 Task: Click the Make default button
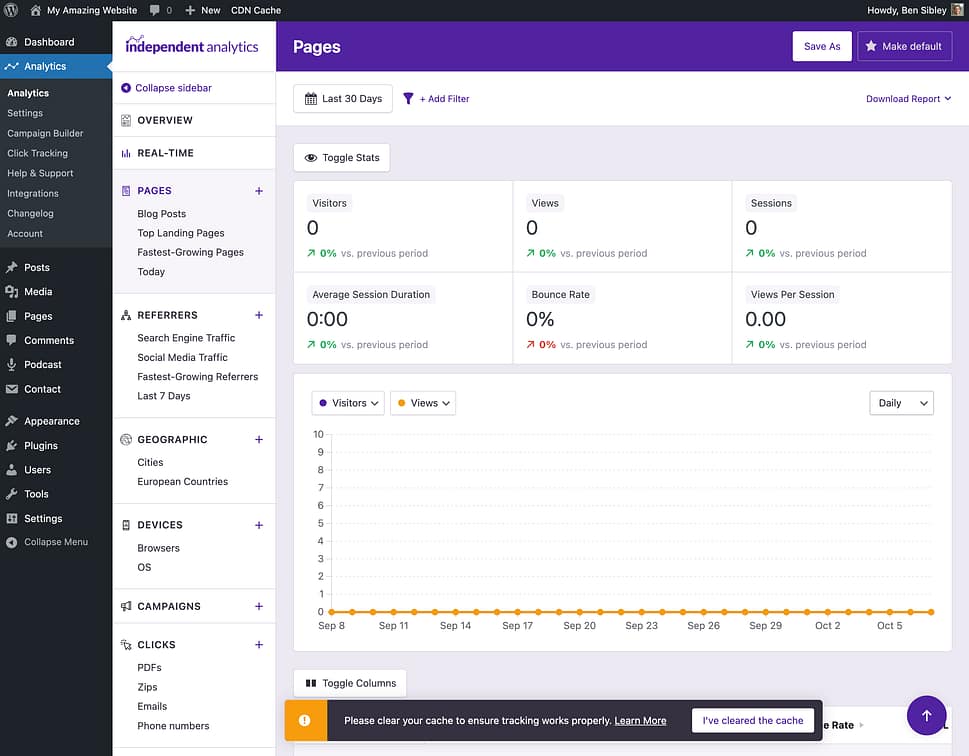(904, 46)
